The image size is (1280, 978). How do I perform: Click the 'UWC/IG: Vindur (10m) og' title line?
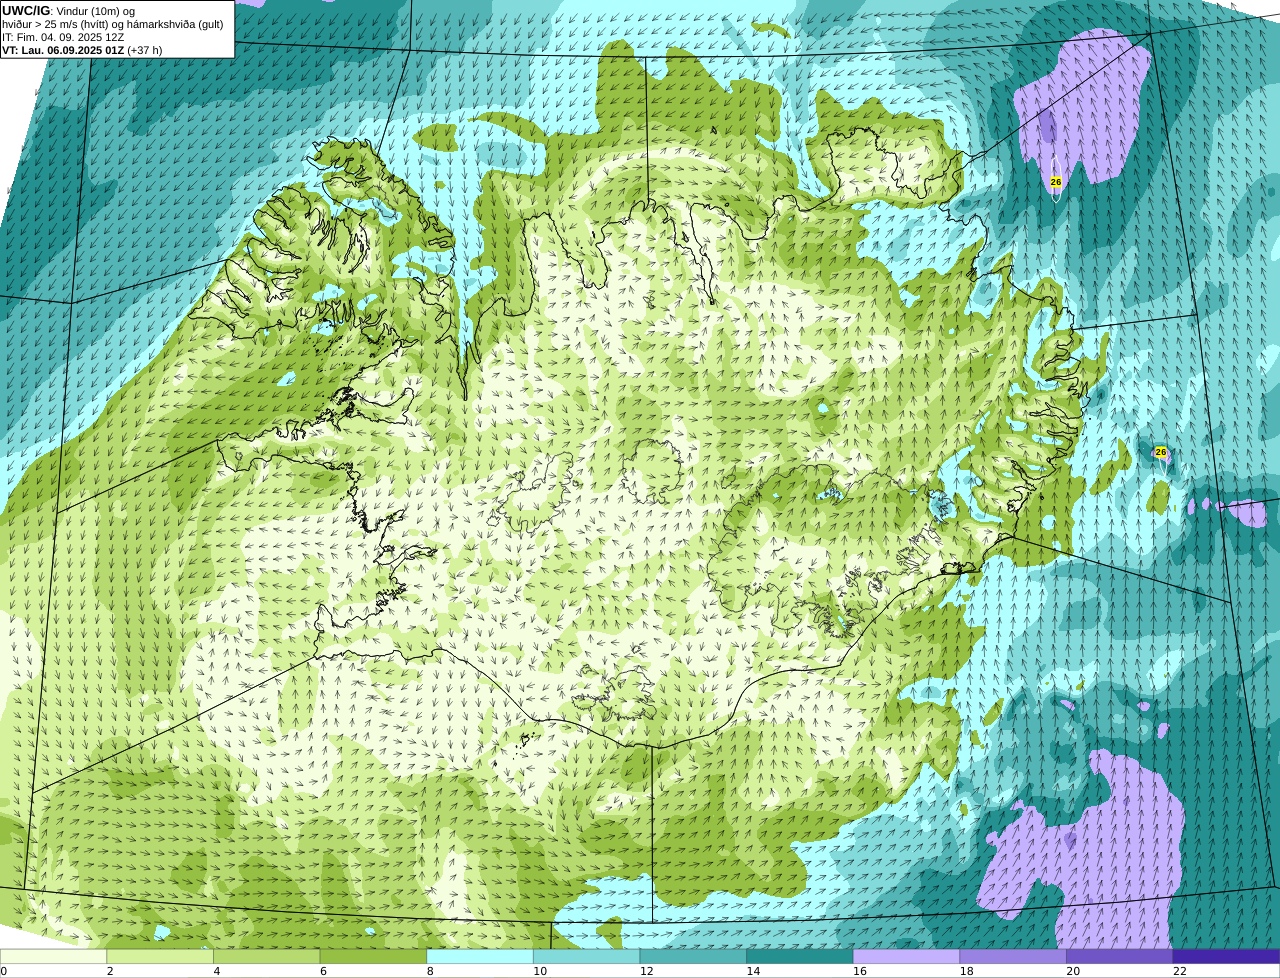coord(69,11)
